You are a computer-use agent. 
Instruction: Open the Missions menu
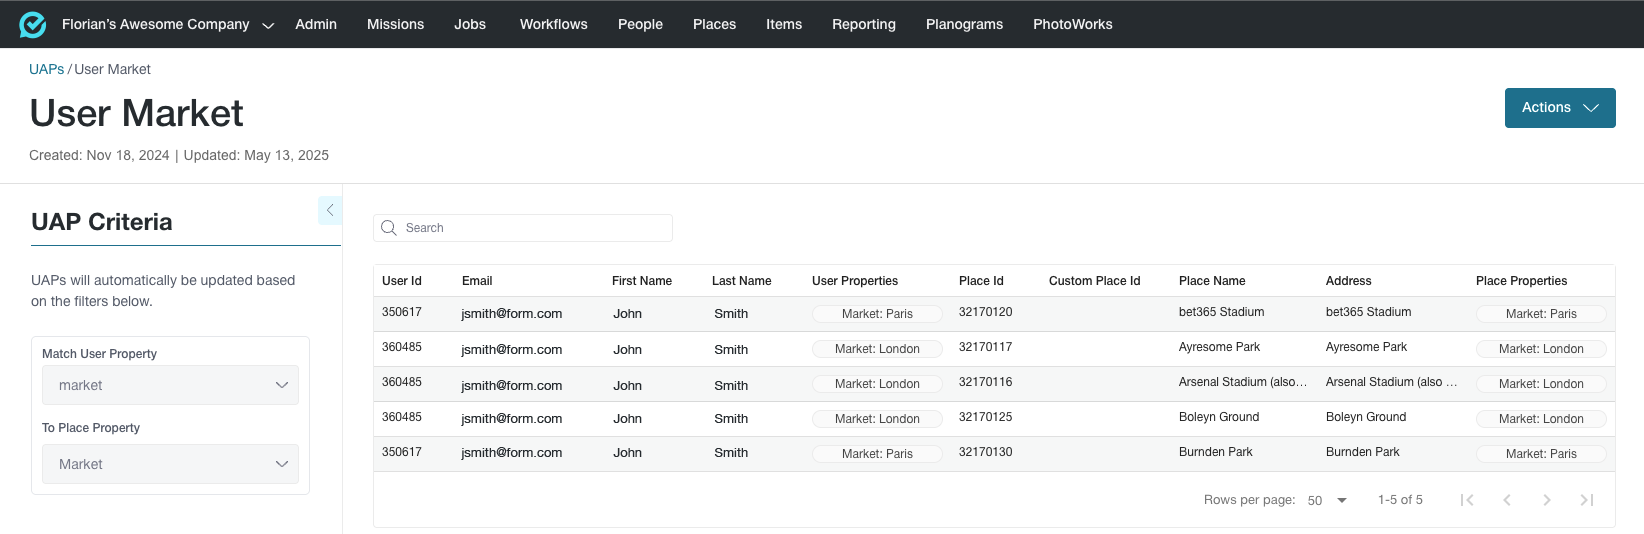pos(395,24)
